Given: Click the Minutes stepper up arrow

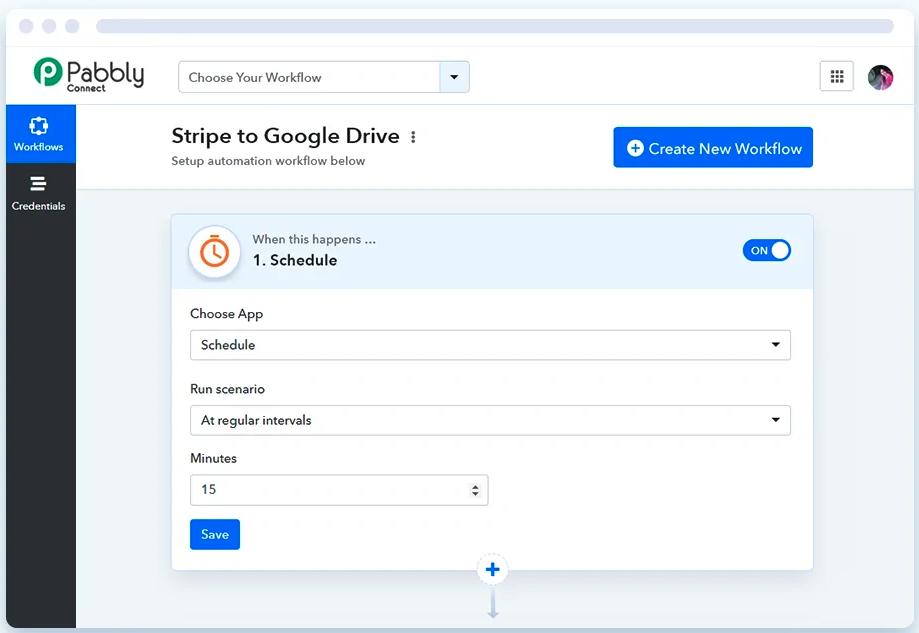Looking at the screenshot, I should [475, 486].
